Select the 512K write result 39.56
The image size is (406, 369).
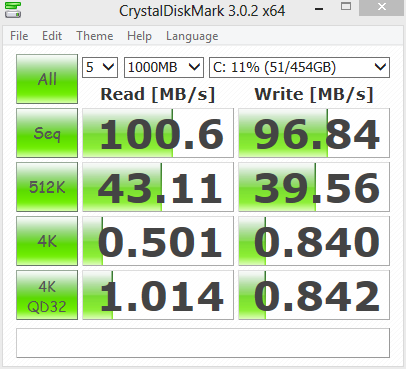[x=314, y=187]
